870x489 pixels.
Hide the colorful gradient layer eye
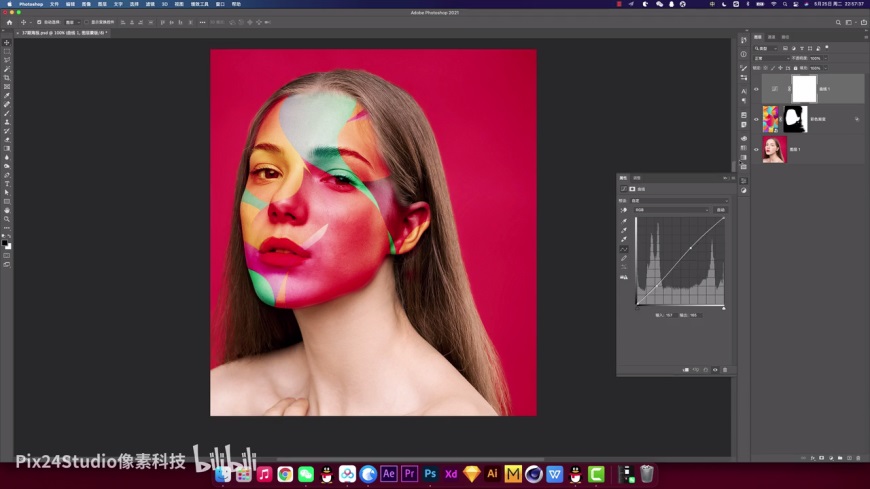[x=756, y=119]
